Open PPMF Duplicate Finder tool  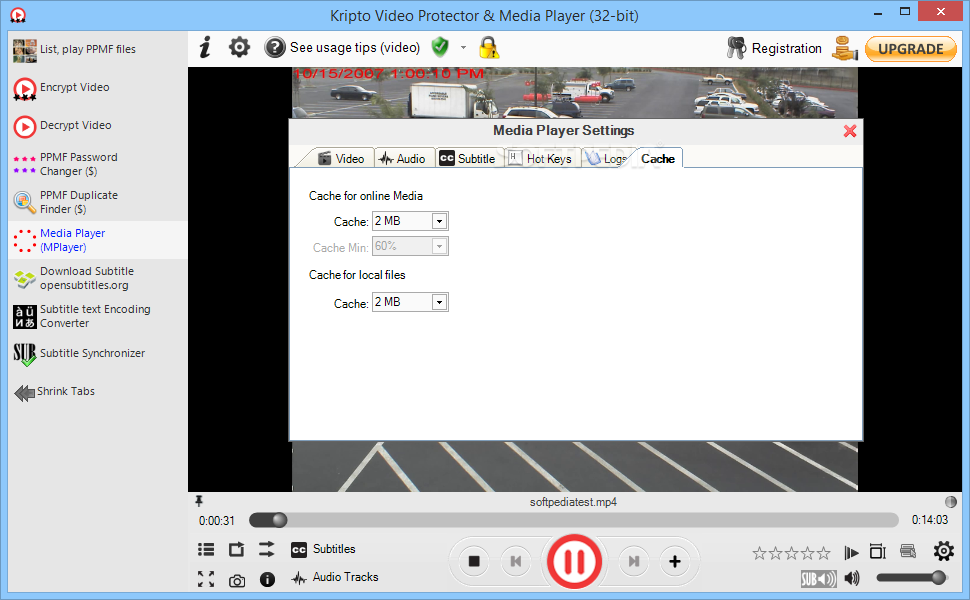tap(98, 202)
